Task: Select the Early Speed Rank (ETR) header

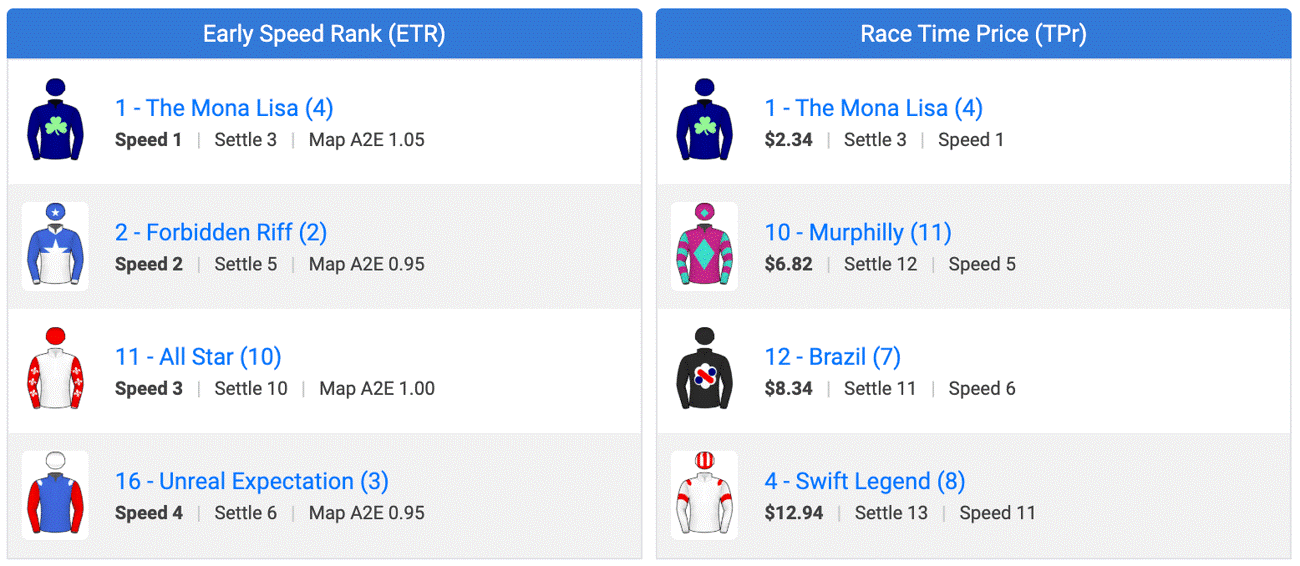Action: pyautogui.click(x=324, y=34)
